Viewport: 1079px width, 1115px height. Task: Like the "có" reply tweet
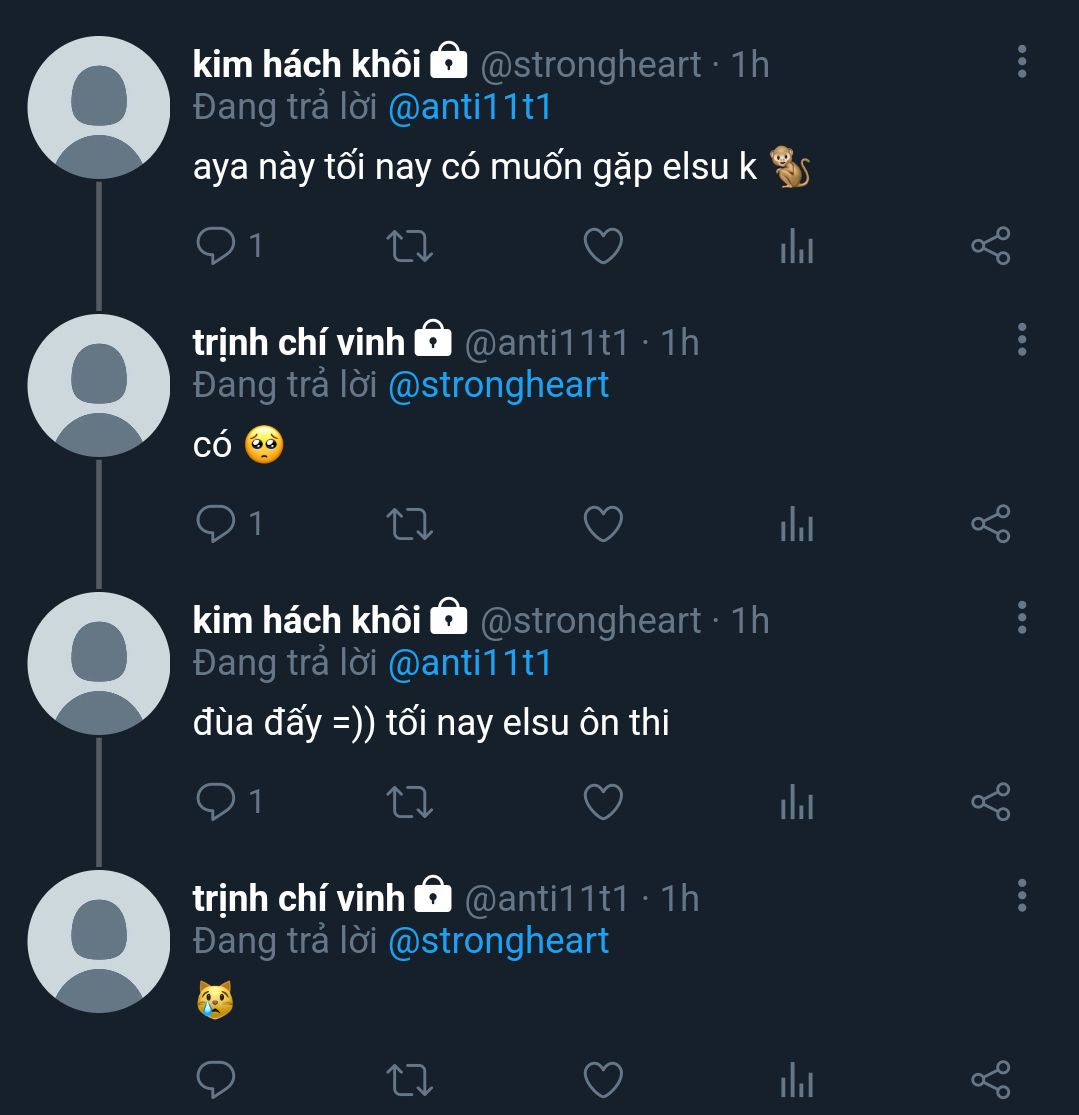point(603,524)
